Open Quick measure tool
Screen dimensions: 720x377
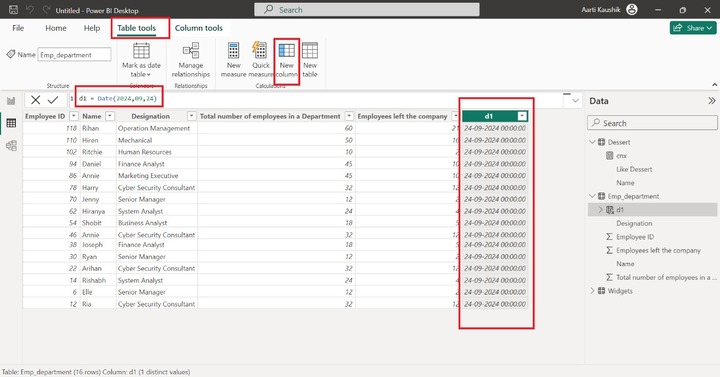coord(260,60)
